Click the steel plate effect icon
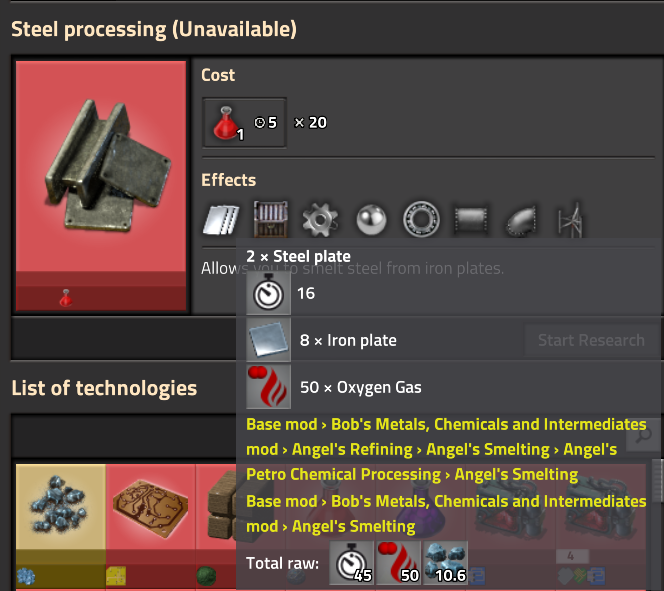 point(221,219)
